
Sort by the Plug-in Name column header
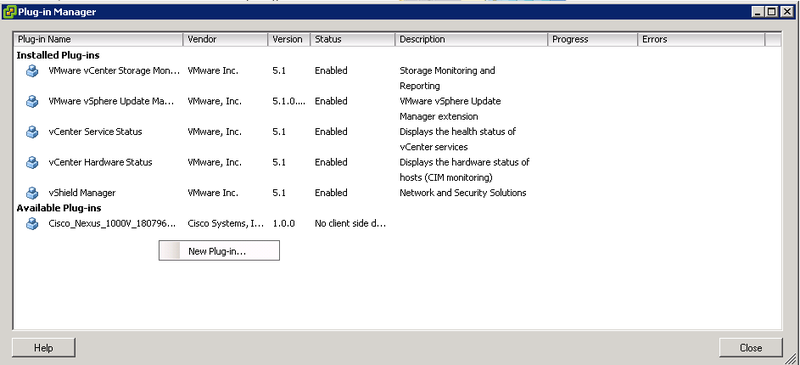click(98, 39)
